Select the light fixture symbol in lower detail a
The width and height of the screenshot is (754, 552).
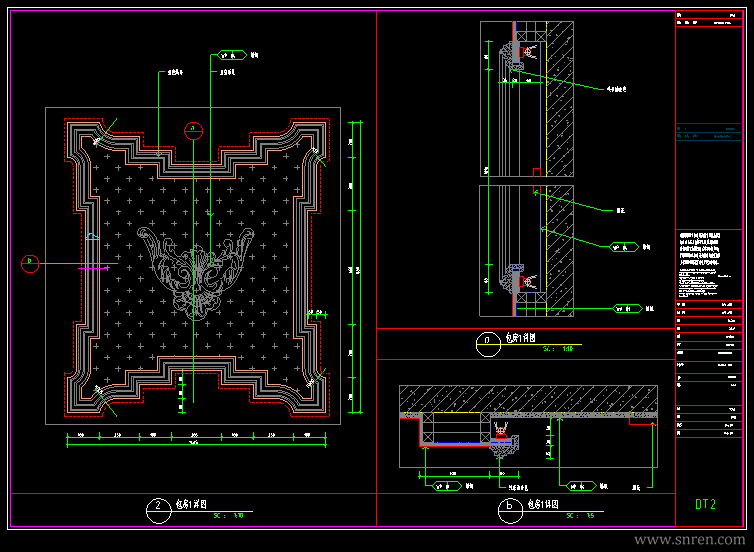pos(528,282)
